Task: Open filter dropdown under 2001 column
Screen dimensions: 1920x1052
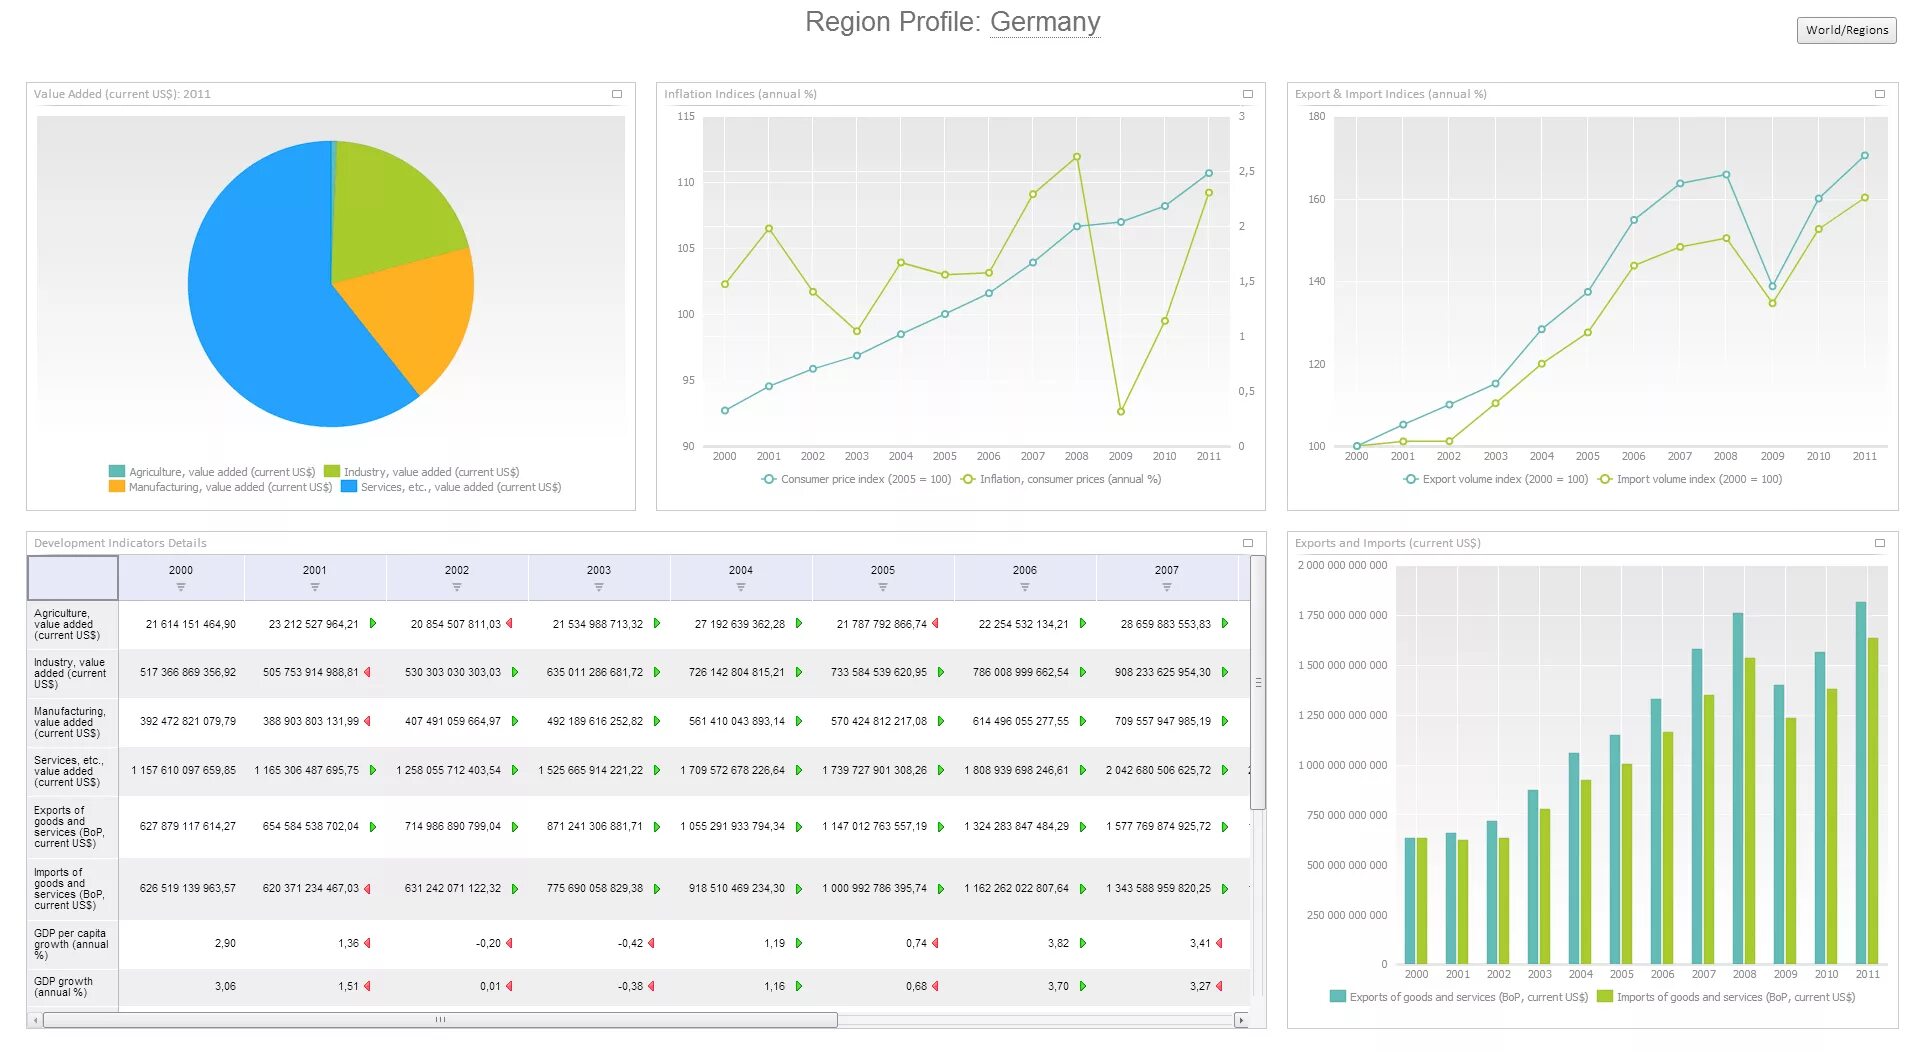Action: point(315,587)
